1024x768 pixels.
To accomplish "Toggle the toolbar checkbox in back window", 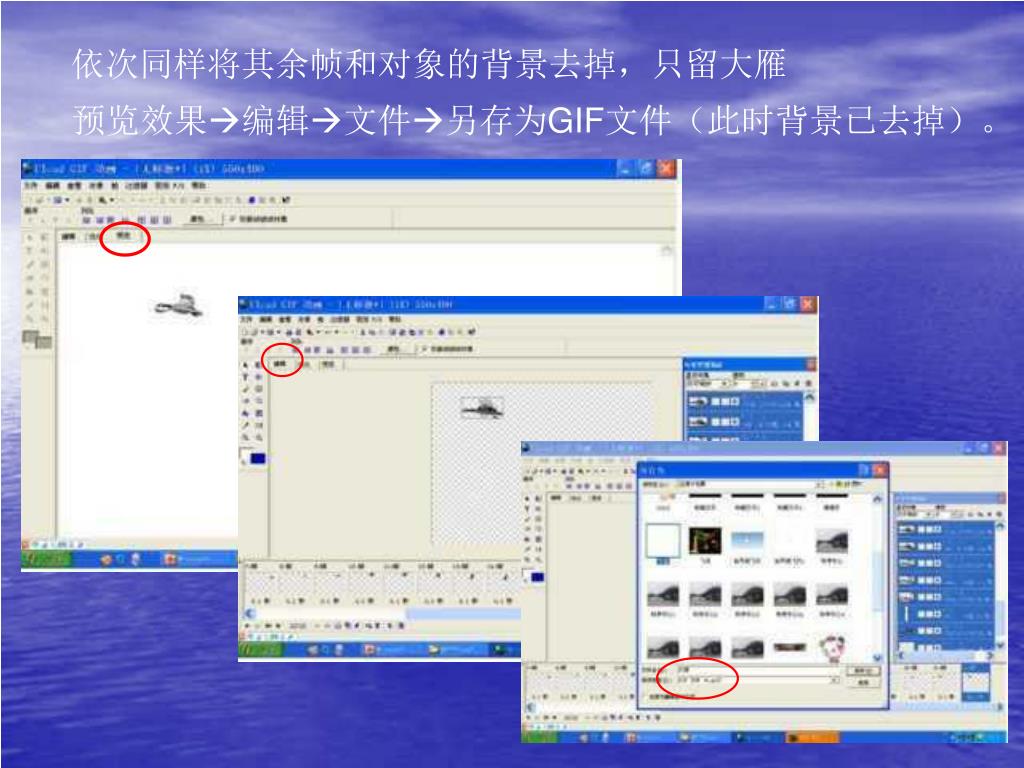I will 232,219.
